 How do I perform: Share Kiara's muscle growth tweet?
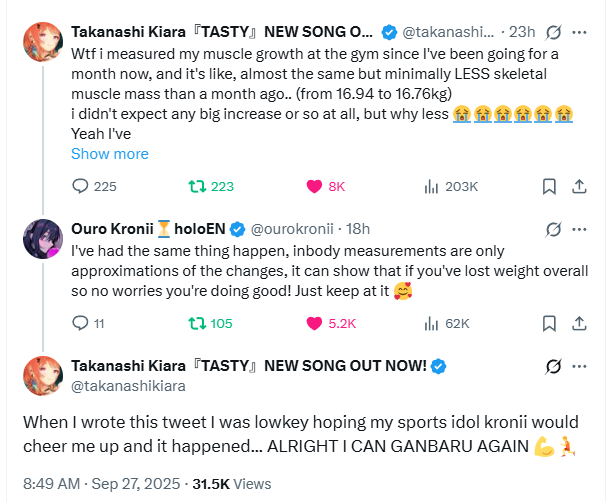coord(578,186)
